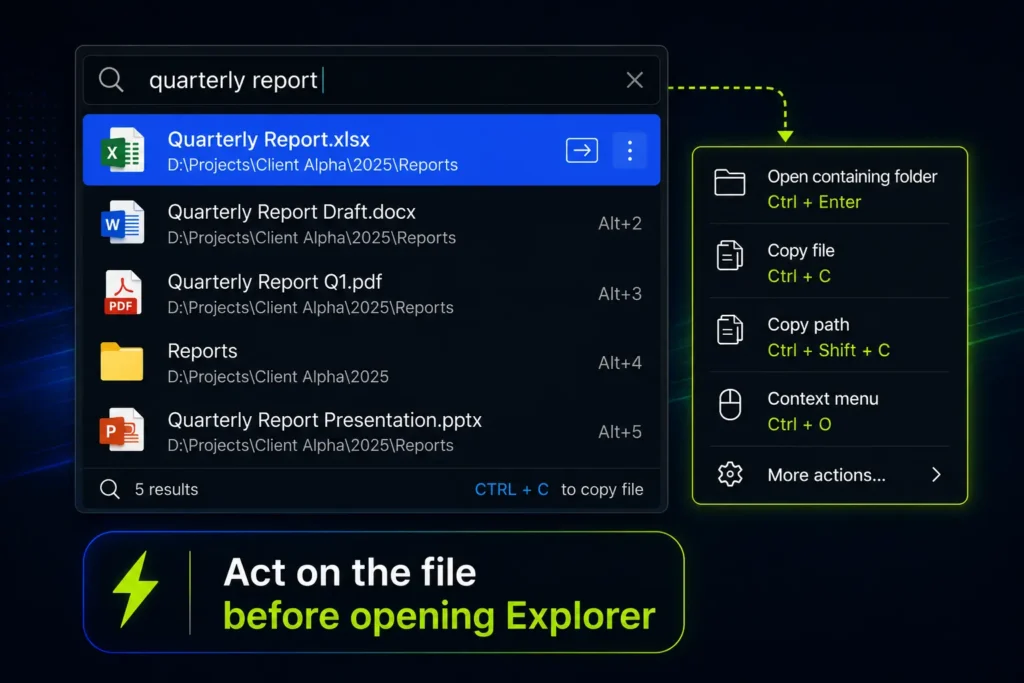This screenshot has width=1024, height=683.
Task: Choose 'Open containing folder' action
Action: tap(829, 189)
